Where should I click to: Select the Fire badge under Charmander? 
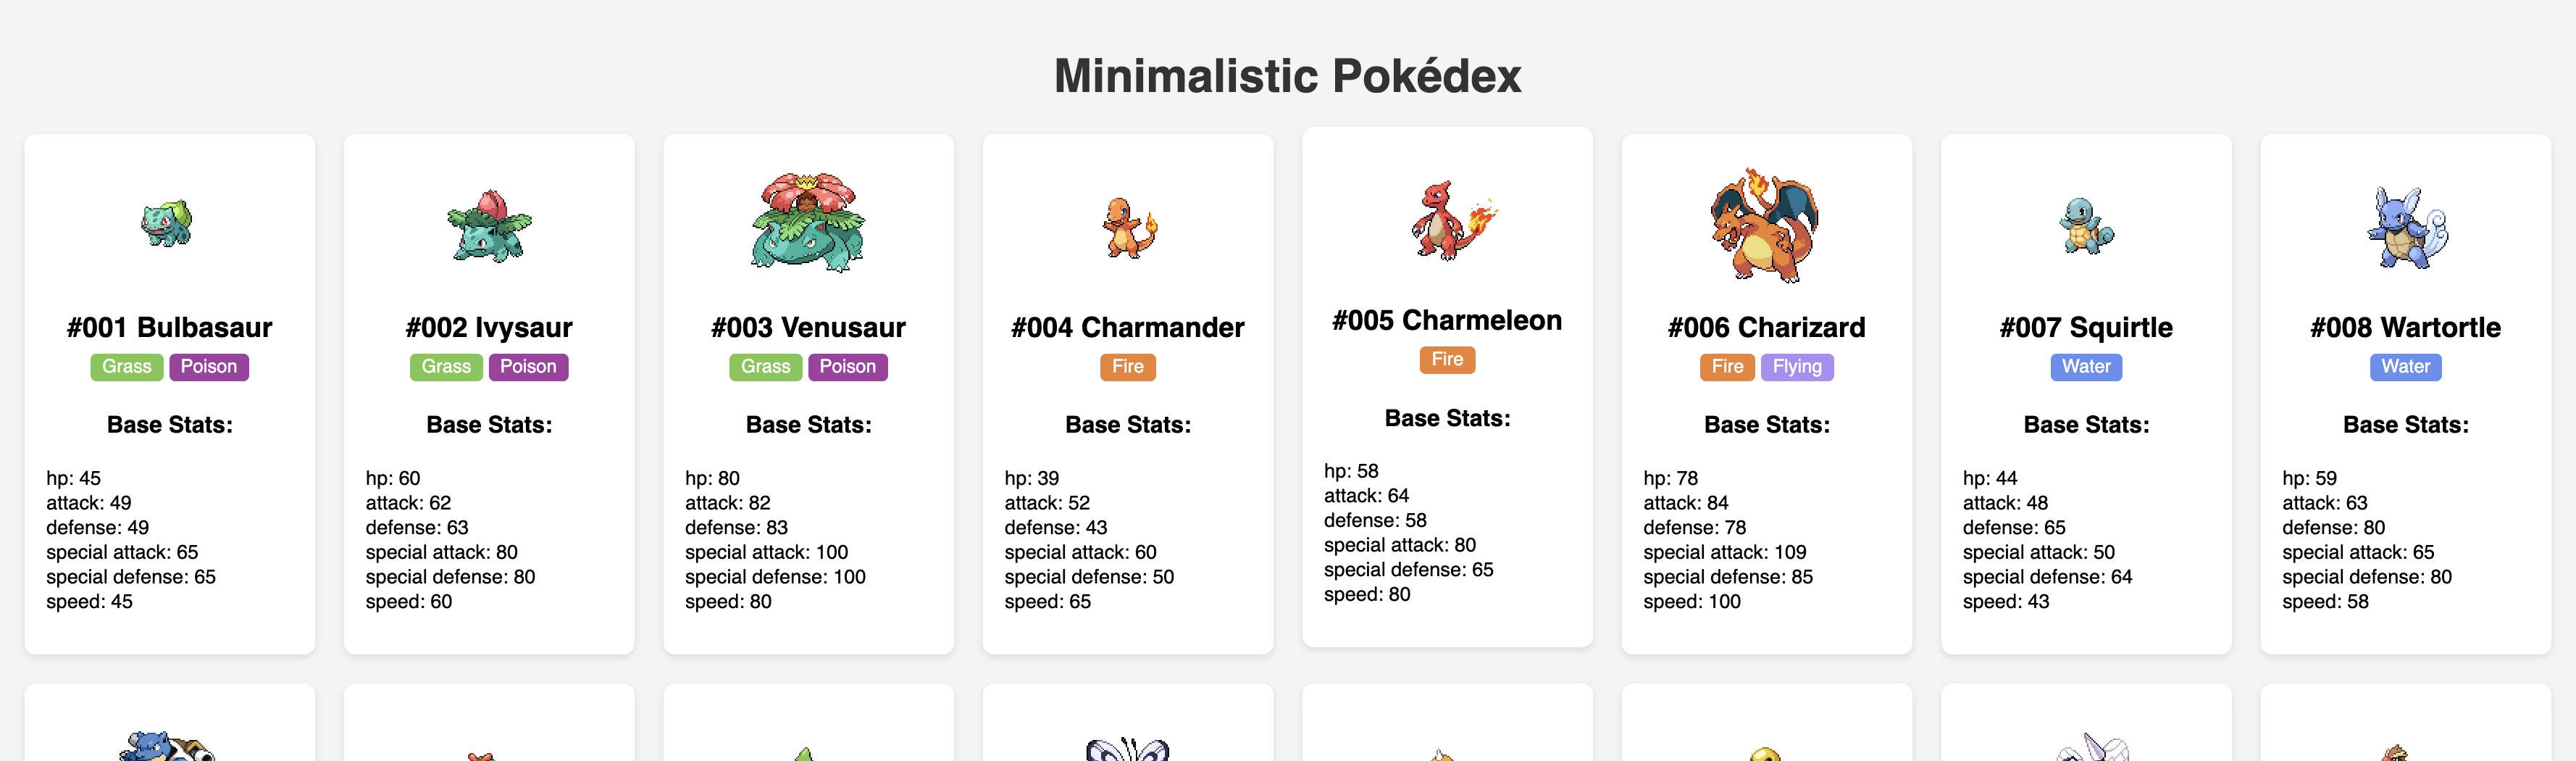[1128, 367]
